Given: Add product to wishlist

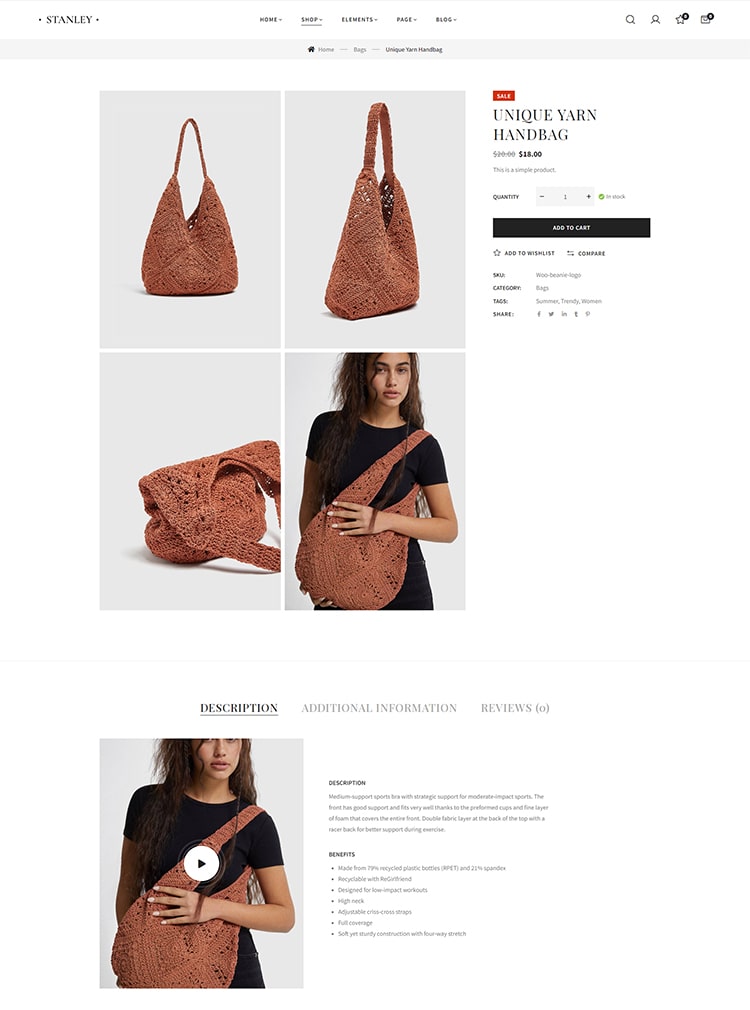Looking at the screenshot, I should pos(523,253).
